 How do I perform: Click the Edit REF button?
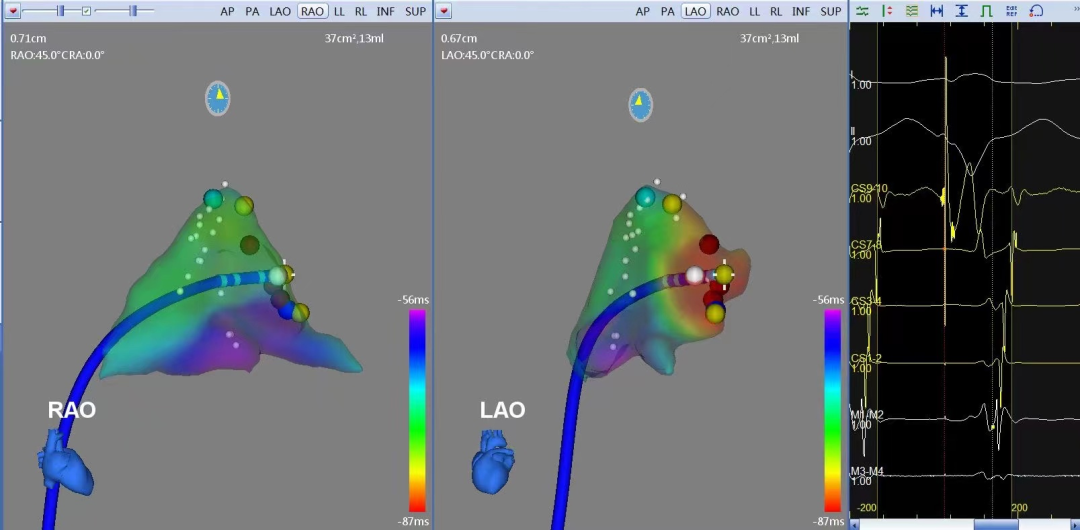[x=1010, y=10]
